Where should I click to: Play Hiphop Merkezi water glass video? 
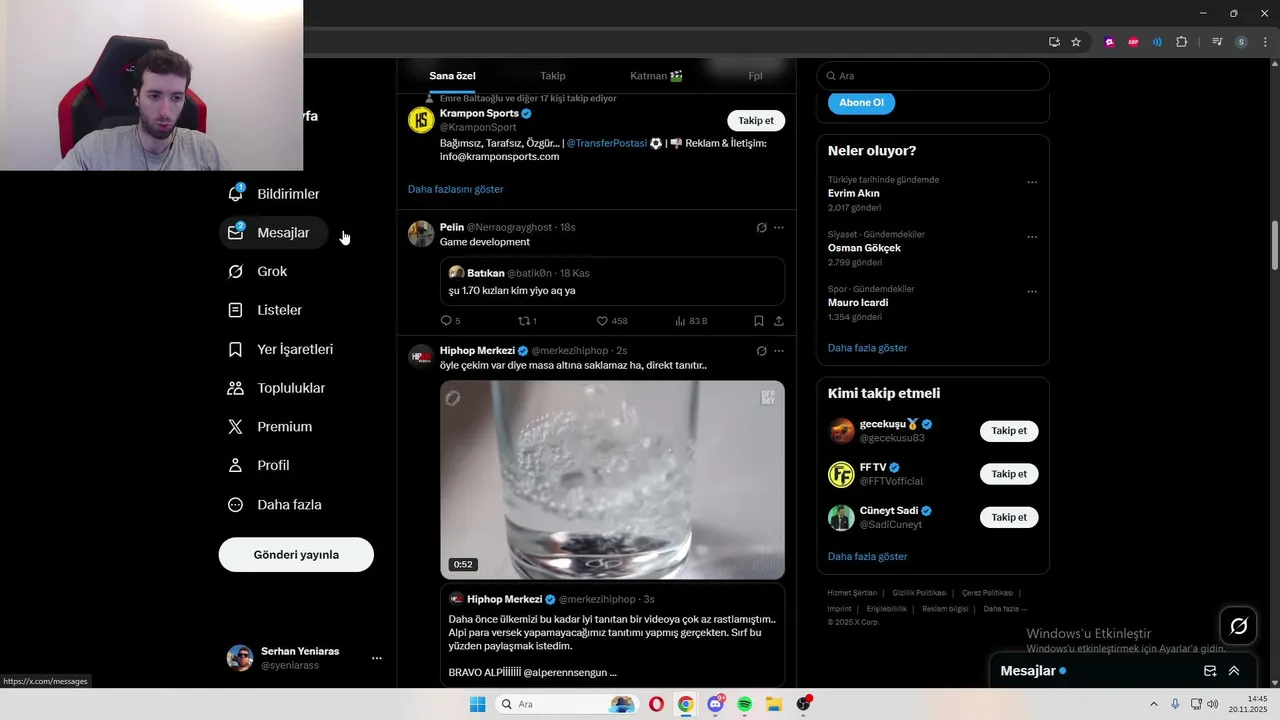click(x=612, y=480)
